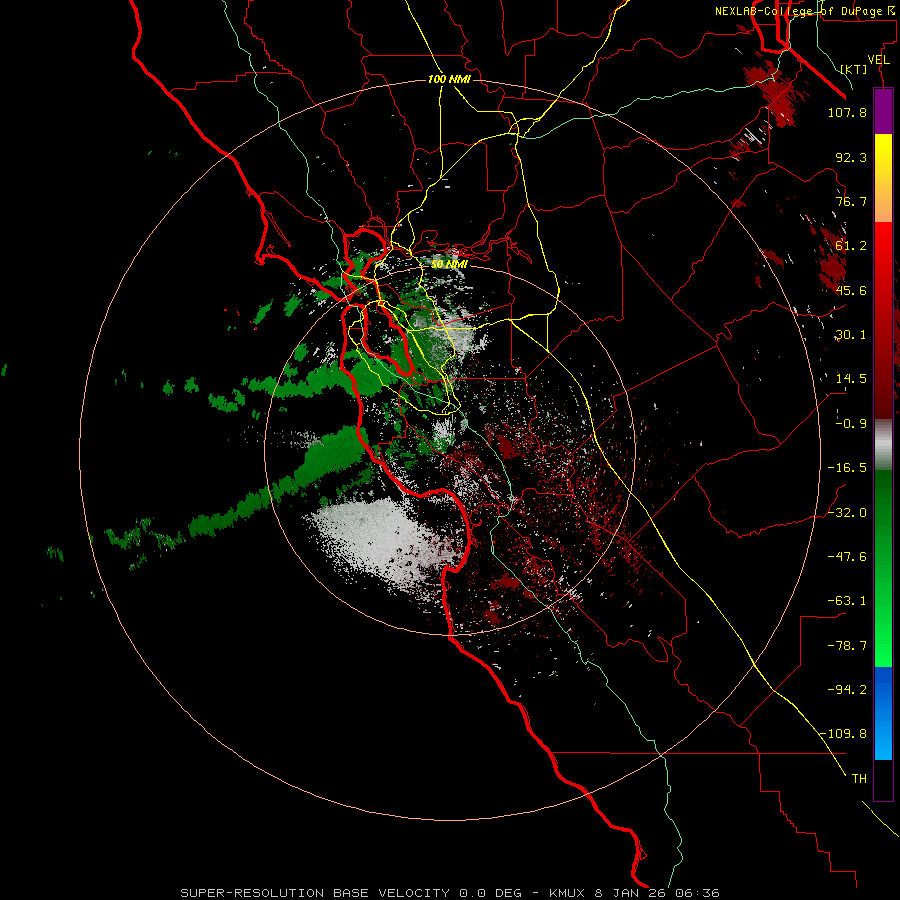This screenshot has width=900, height=900.
Task: Select the -32.0 legend value
Action: pyautogui.click(x=847, y=513)
